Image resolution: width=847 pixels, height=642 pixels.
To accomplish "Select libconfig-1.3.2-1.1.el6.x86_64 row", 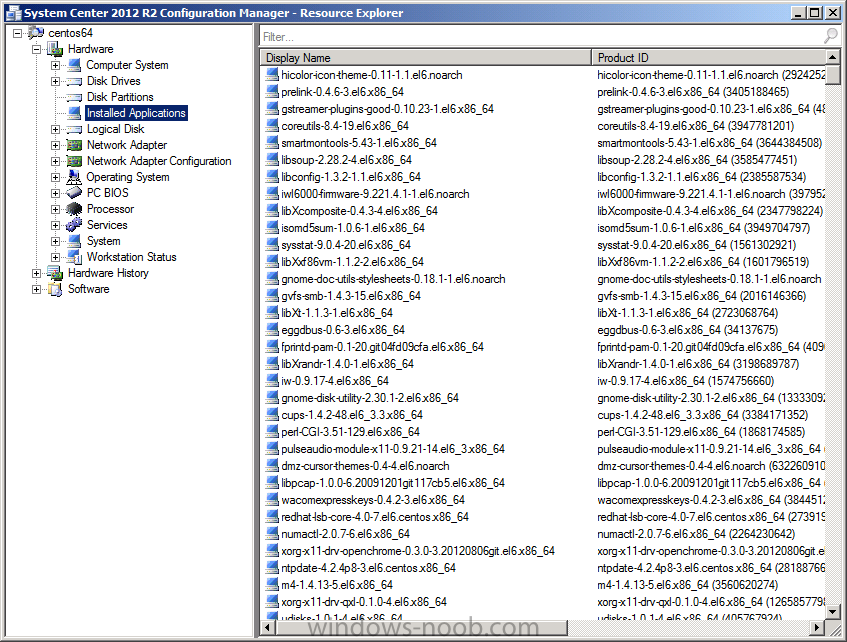I will tap(351, 177).
